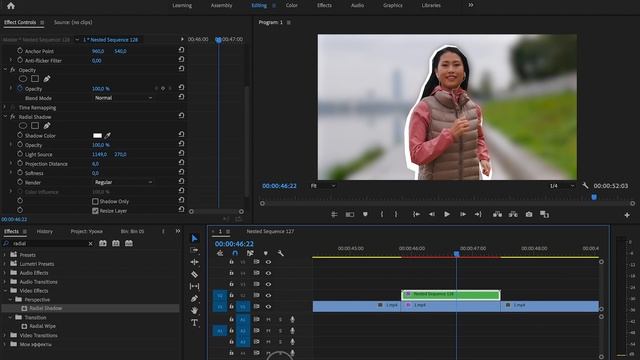
Task: Select the Ripple Edit tool
Action: pyautogui.click(x=195, y=262)
